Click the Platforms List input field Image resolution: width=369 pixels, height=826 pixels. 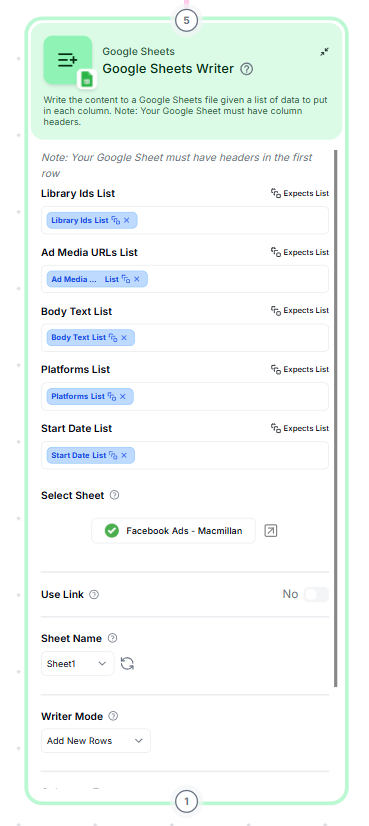tap(185, 396)
